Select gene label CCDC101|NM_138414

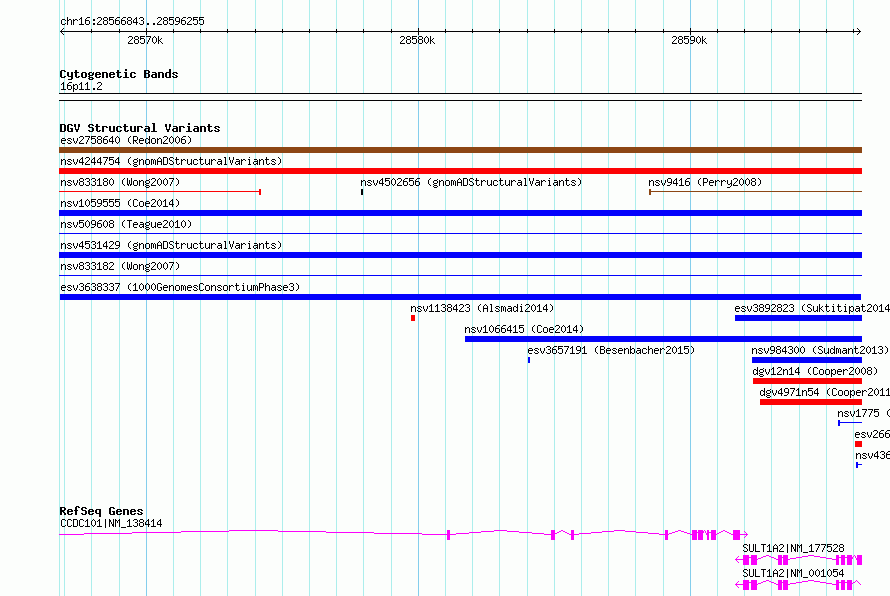[111, 523]
